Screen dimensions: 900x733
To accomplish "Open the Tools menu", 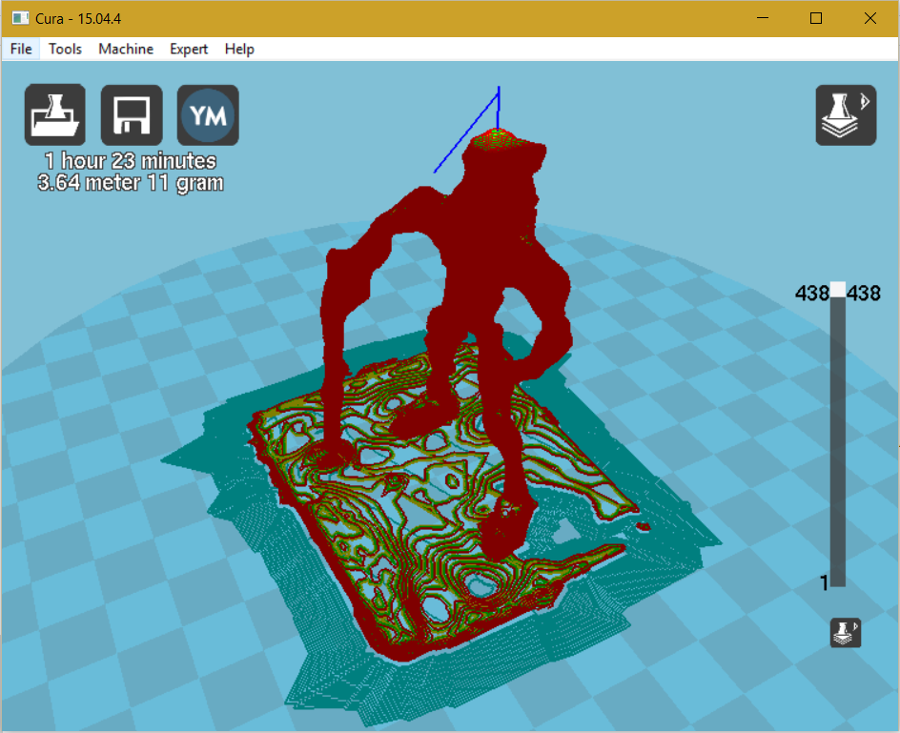I will pyautogui.click(x=65, y=49).
